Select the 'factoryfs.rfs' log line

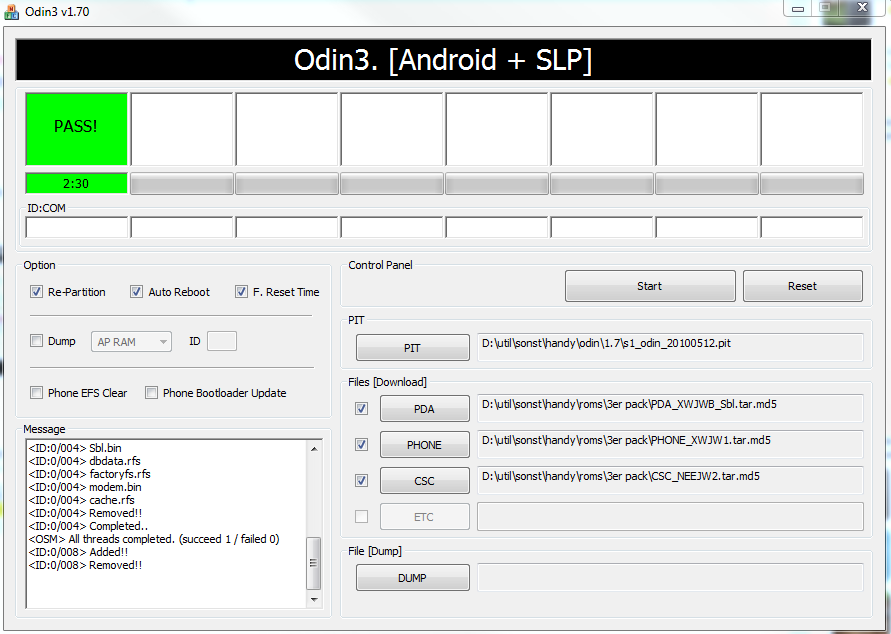point(89,474)
